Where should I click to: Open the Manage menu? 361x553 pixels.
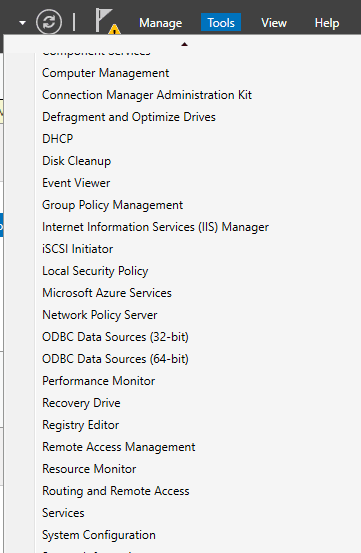point(160,23)
